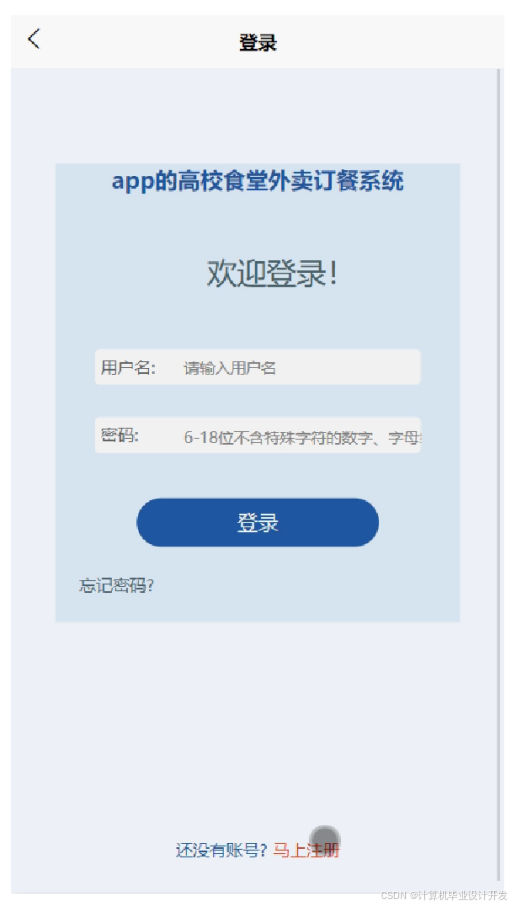
Task: Select the gray username box containing 请输入用户名
Action: (258, 367)
